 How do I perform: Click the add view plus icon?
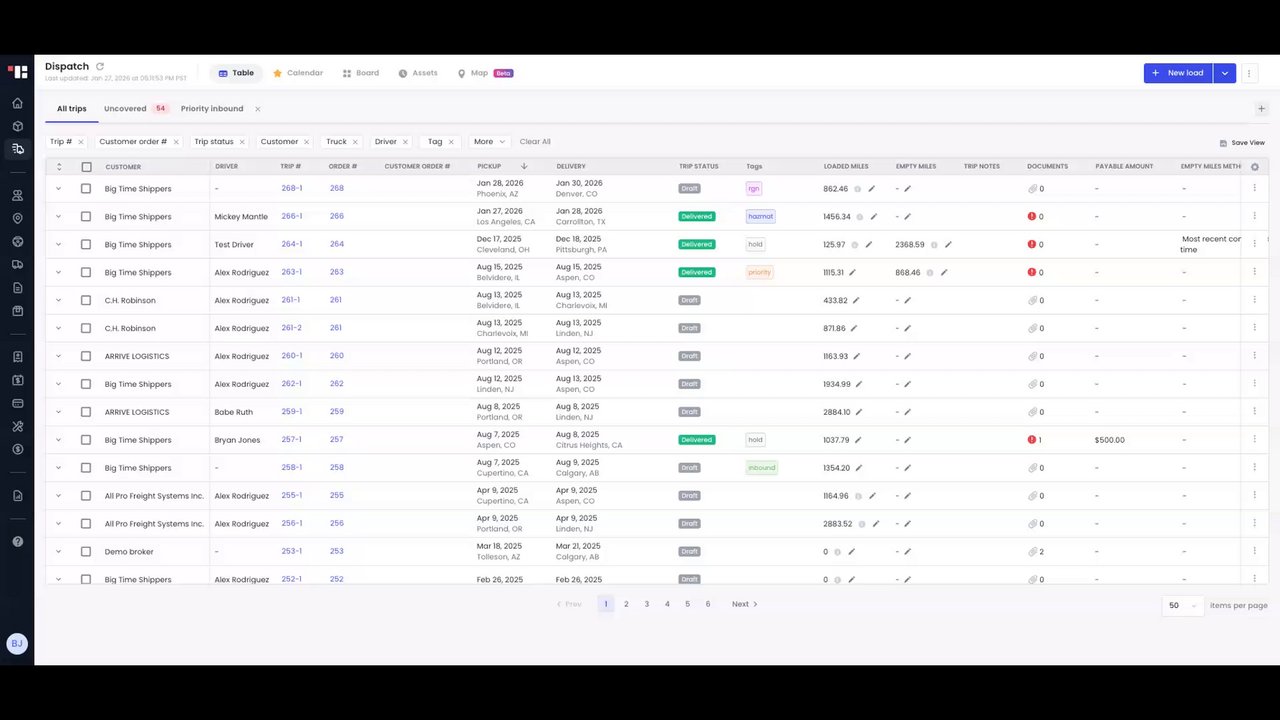tap(1261, 109)
